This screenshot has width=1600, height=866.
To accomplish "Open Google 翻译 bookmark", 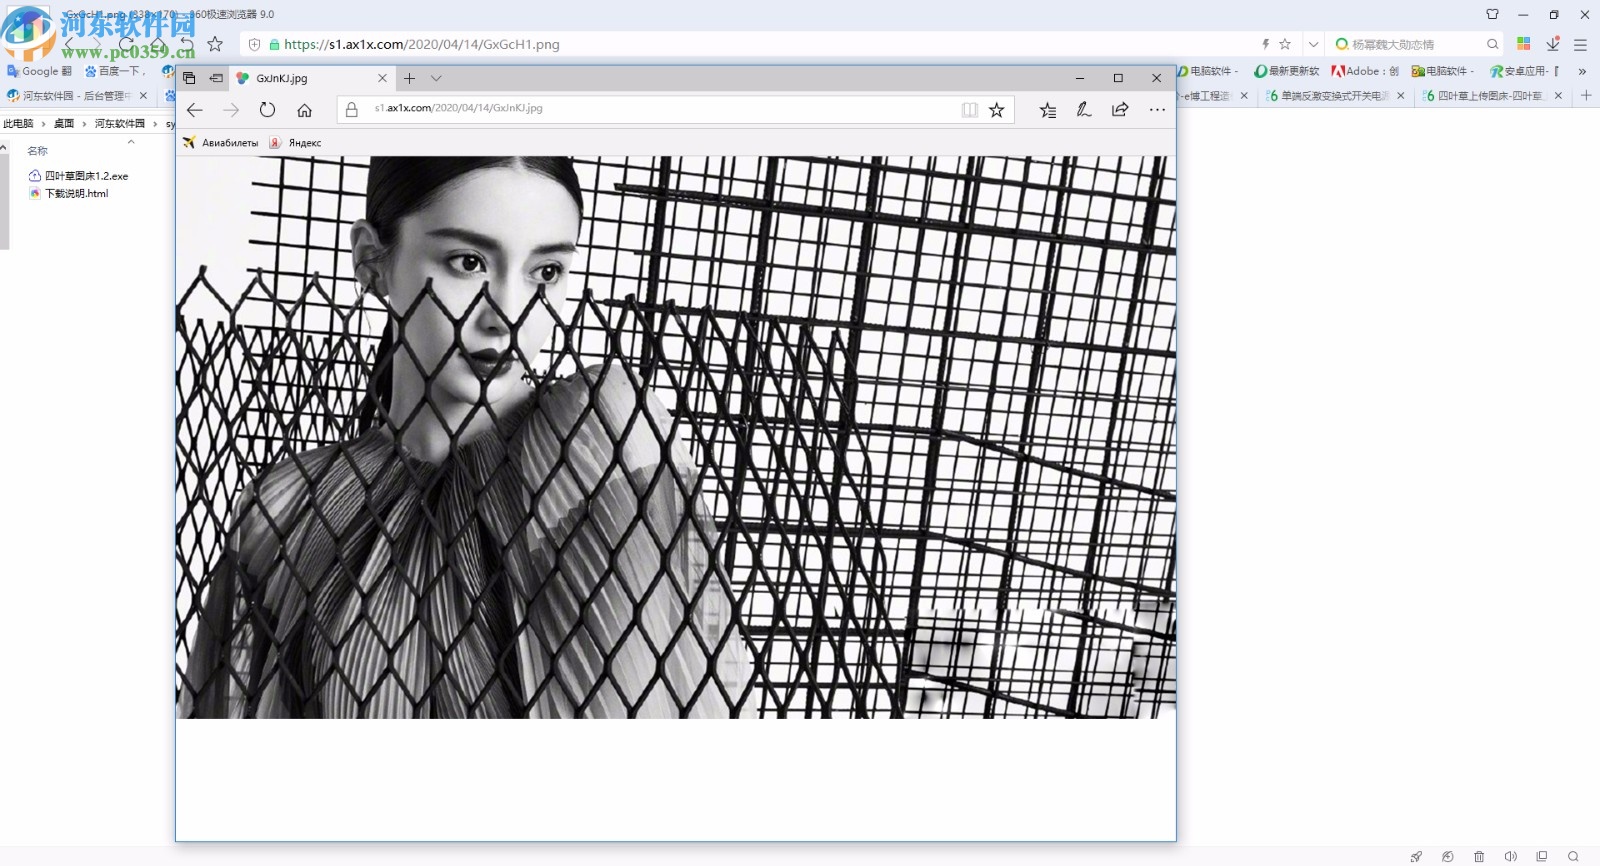I will [39, 71].
